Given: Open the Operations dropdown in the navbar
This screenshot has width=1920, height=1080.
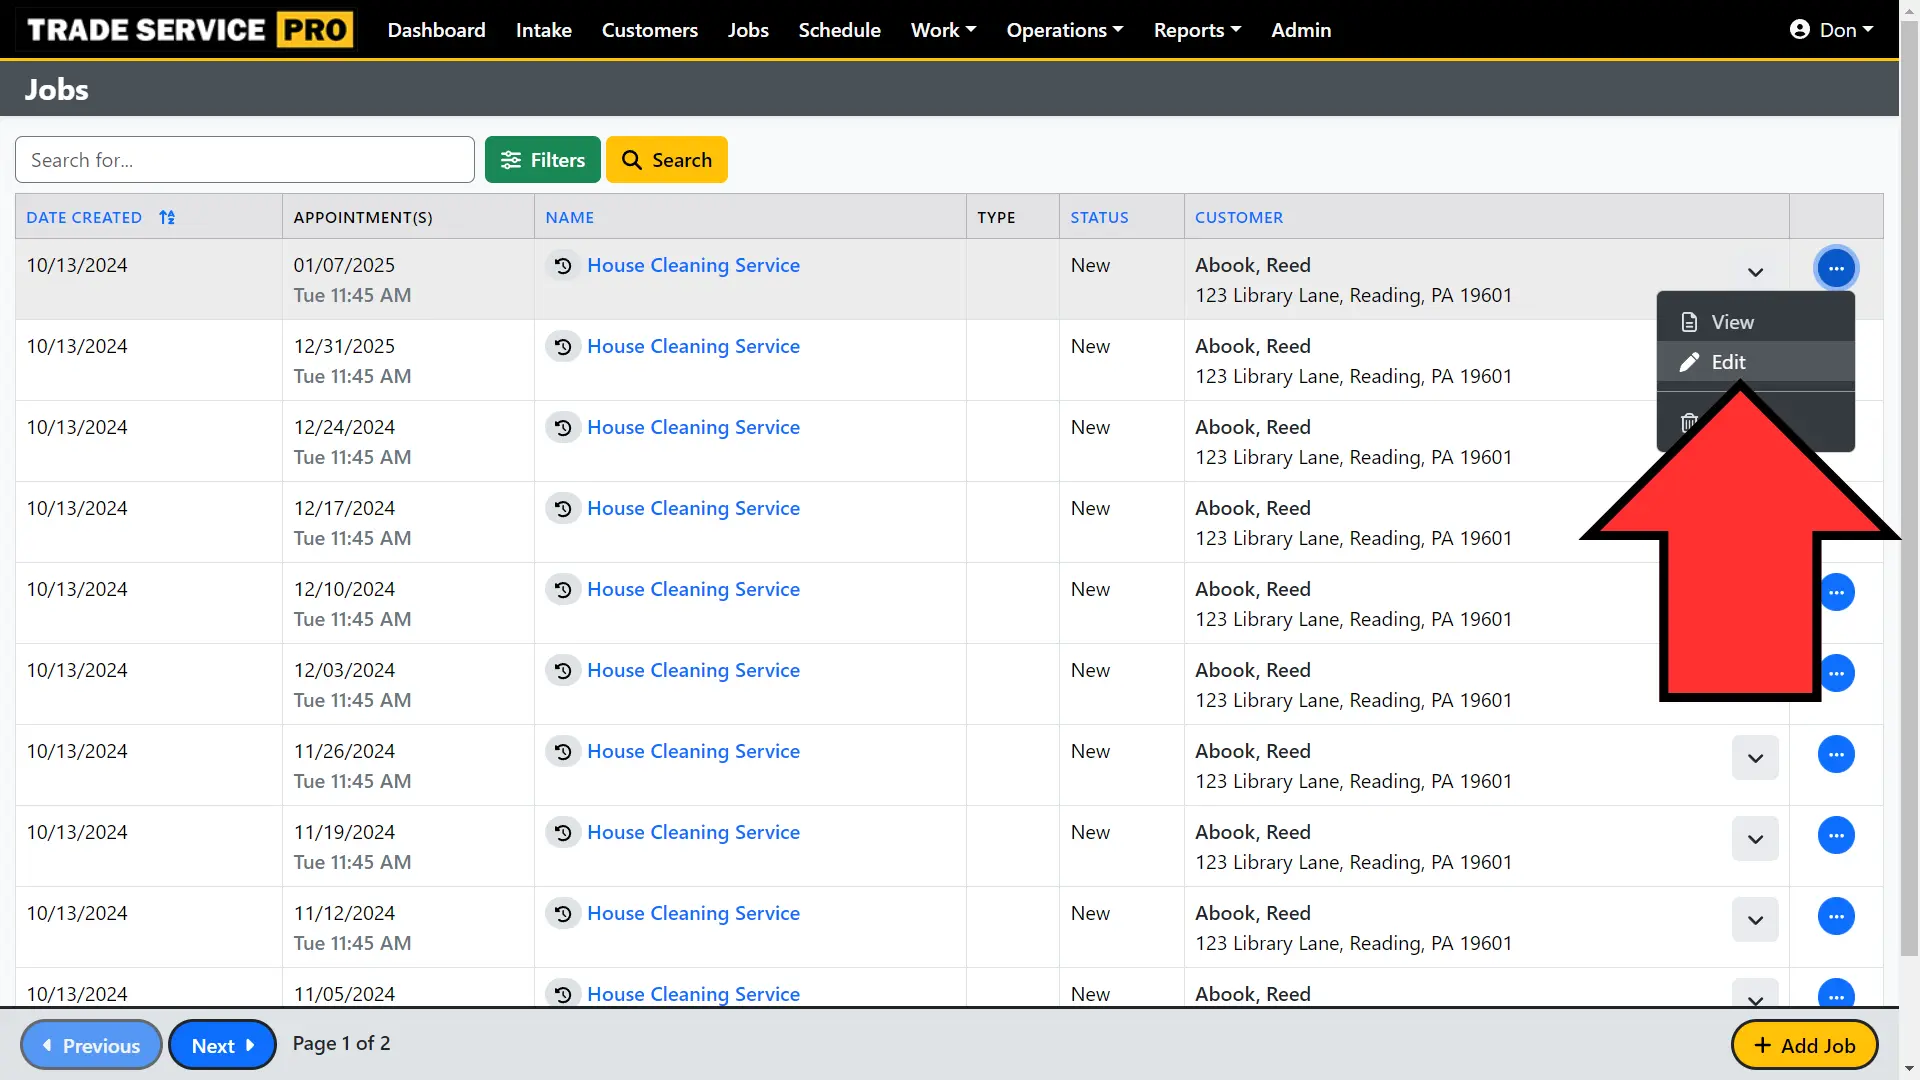Looking at the screenshot, I should click(x=1064, y=30).
